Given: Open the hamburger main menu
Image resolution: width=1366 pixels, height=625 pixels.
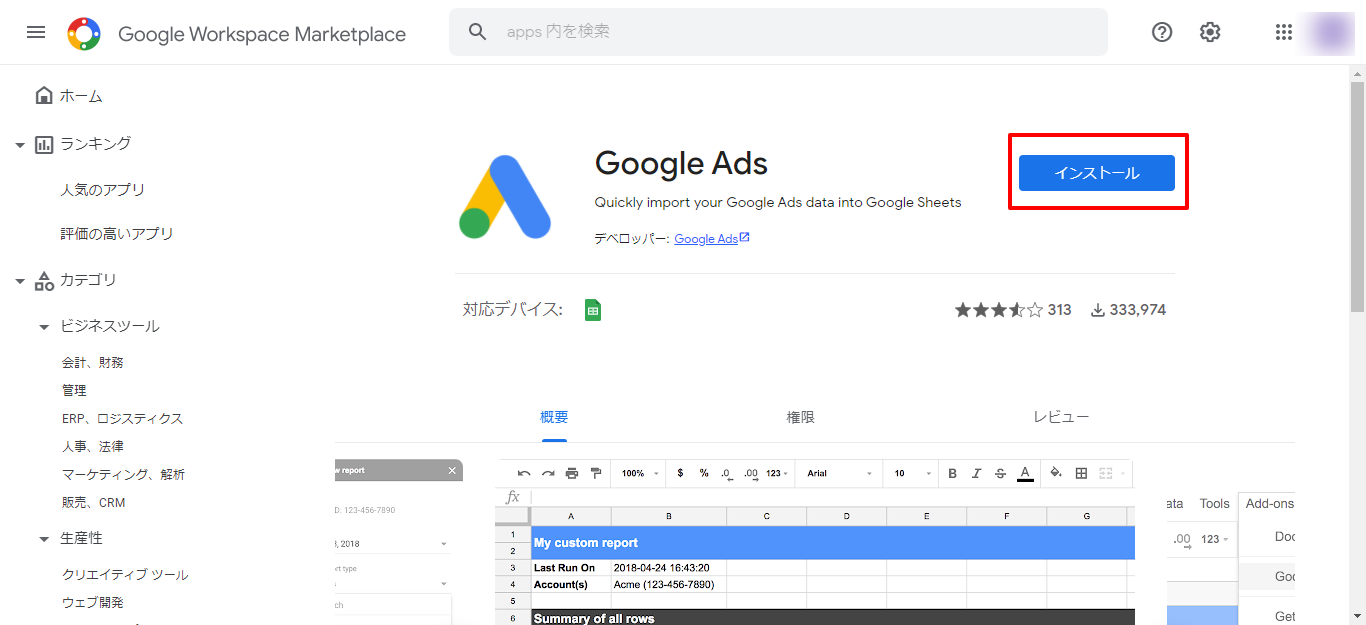Looking at the screenshot, I should click(36, 32).
